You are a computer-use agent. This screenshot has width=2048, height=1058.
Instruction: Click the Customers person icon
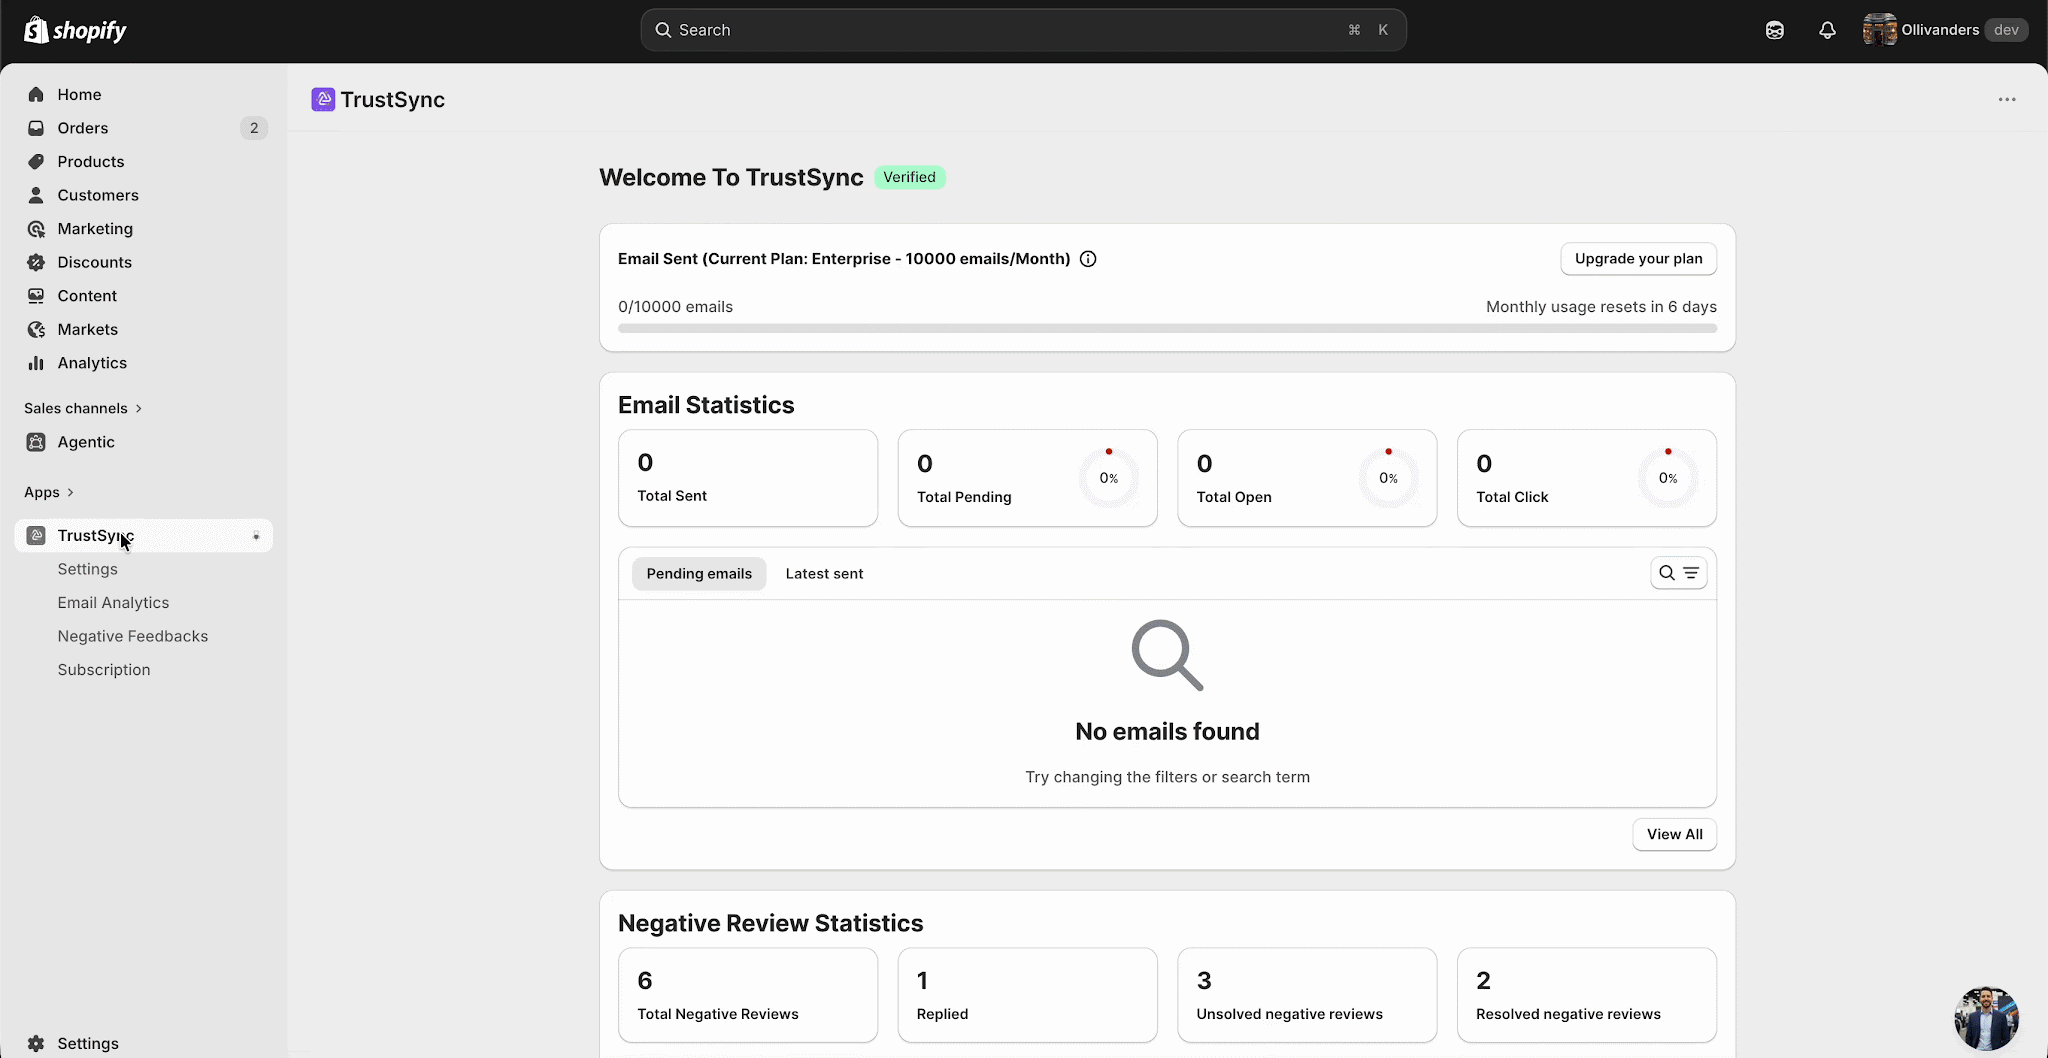pyautogui.click(x=36, y=195)
